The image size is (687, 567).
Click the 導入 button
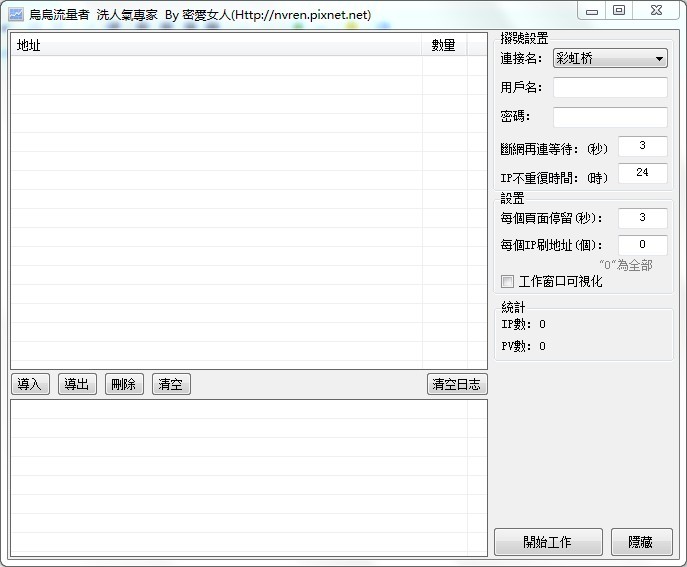(30, 384)
